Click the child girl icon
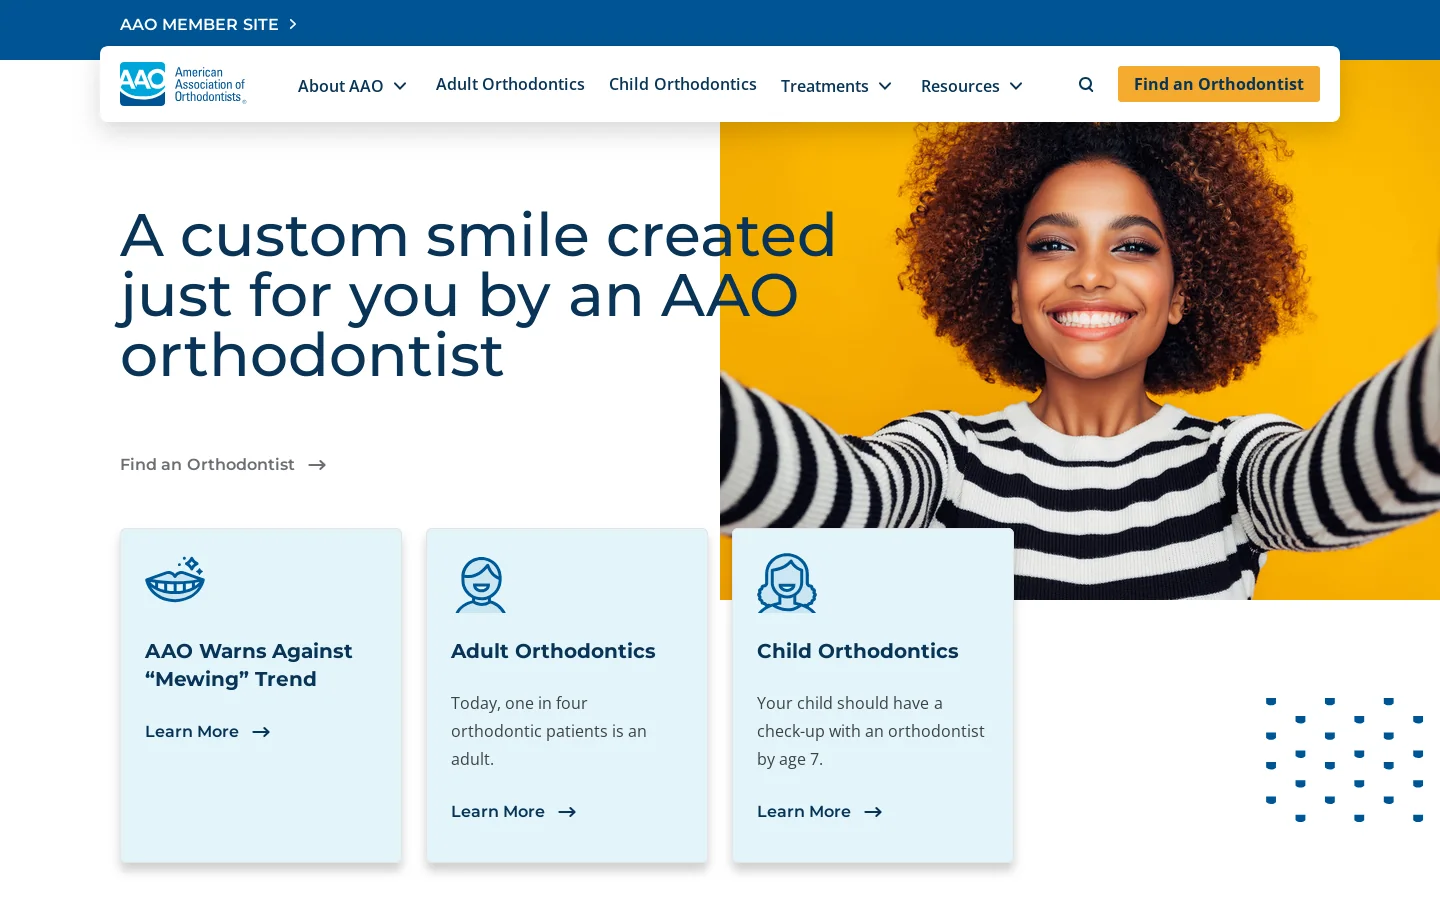Image resolution: width=1440 pixels, height=900 pixels. tap(787, 583)
